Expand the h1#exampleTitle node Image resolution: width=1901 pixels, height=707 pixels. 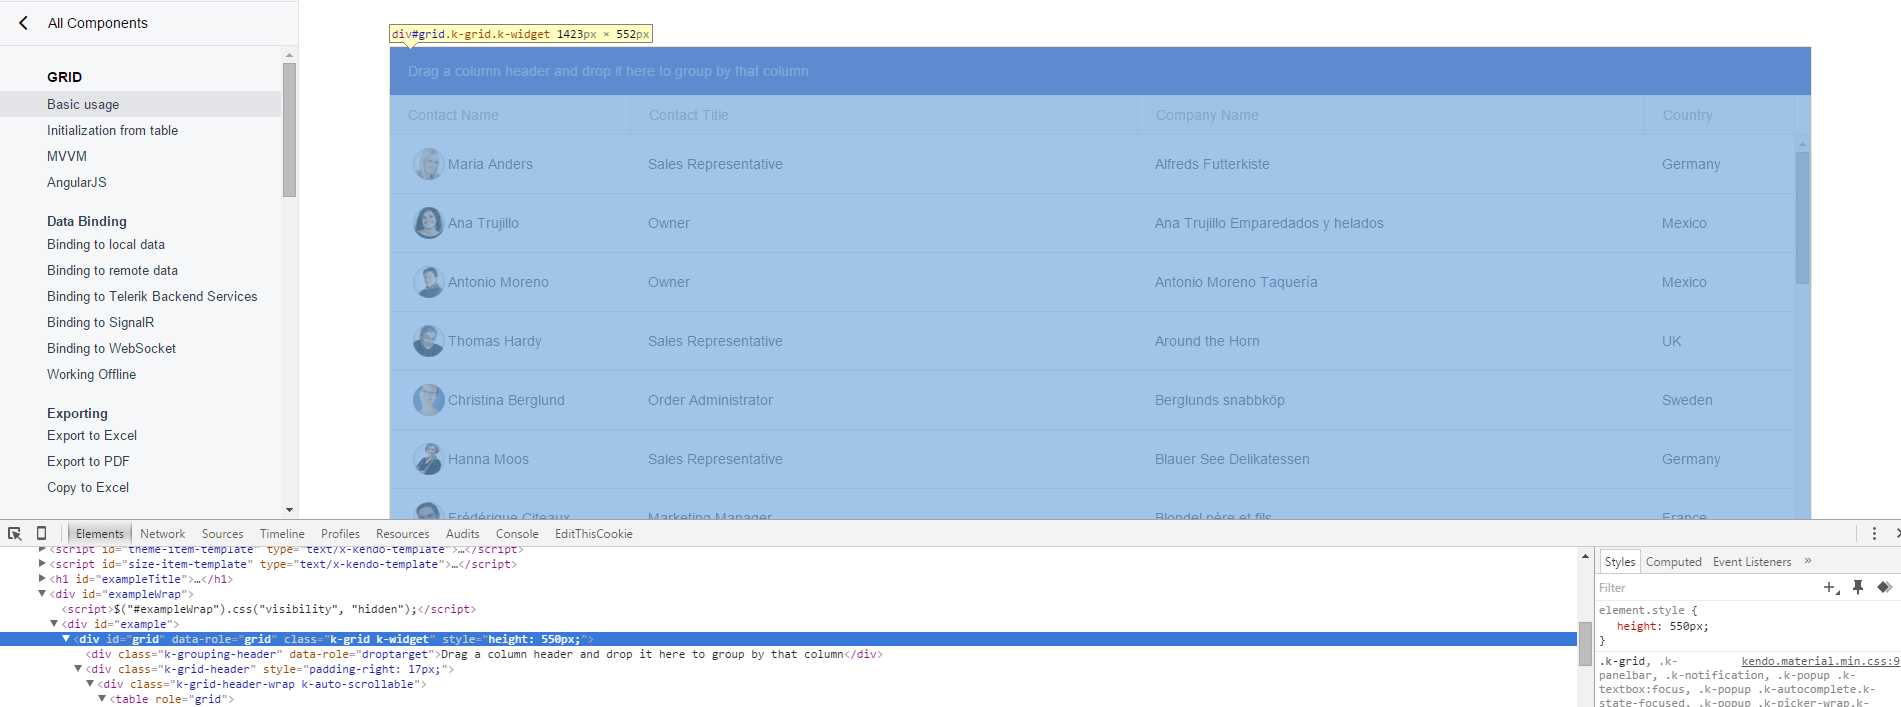42,579
